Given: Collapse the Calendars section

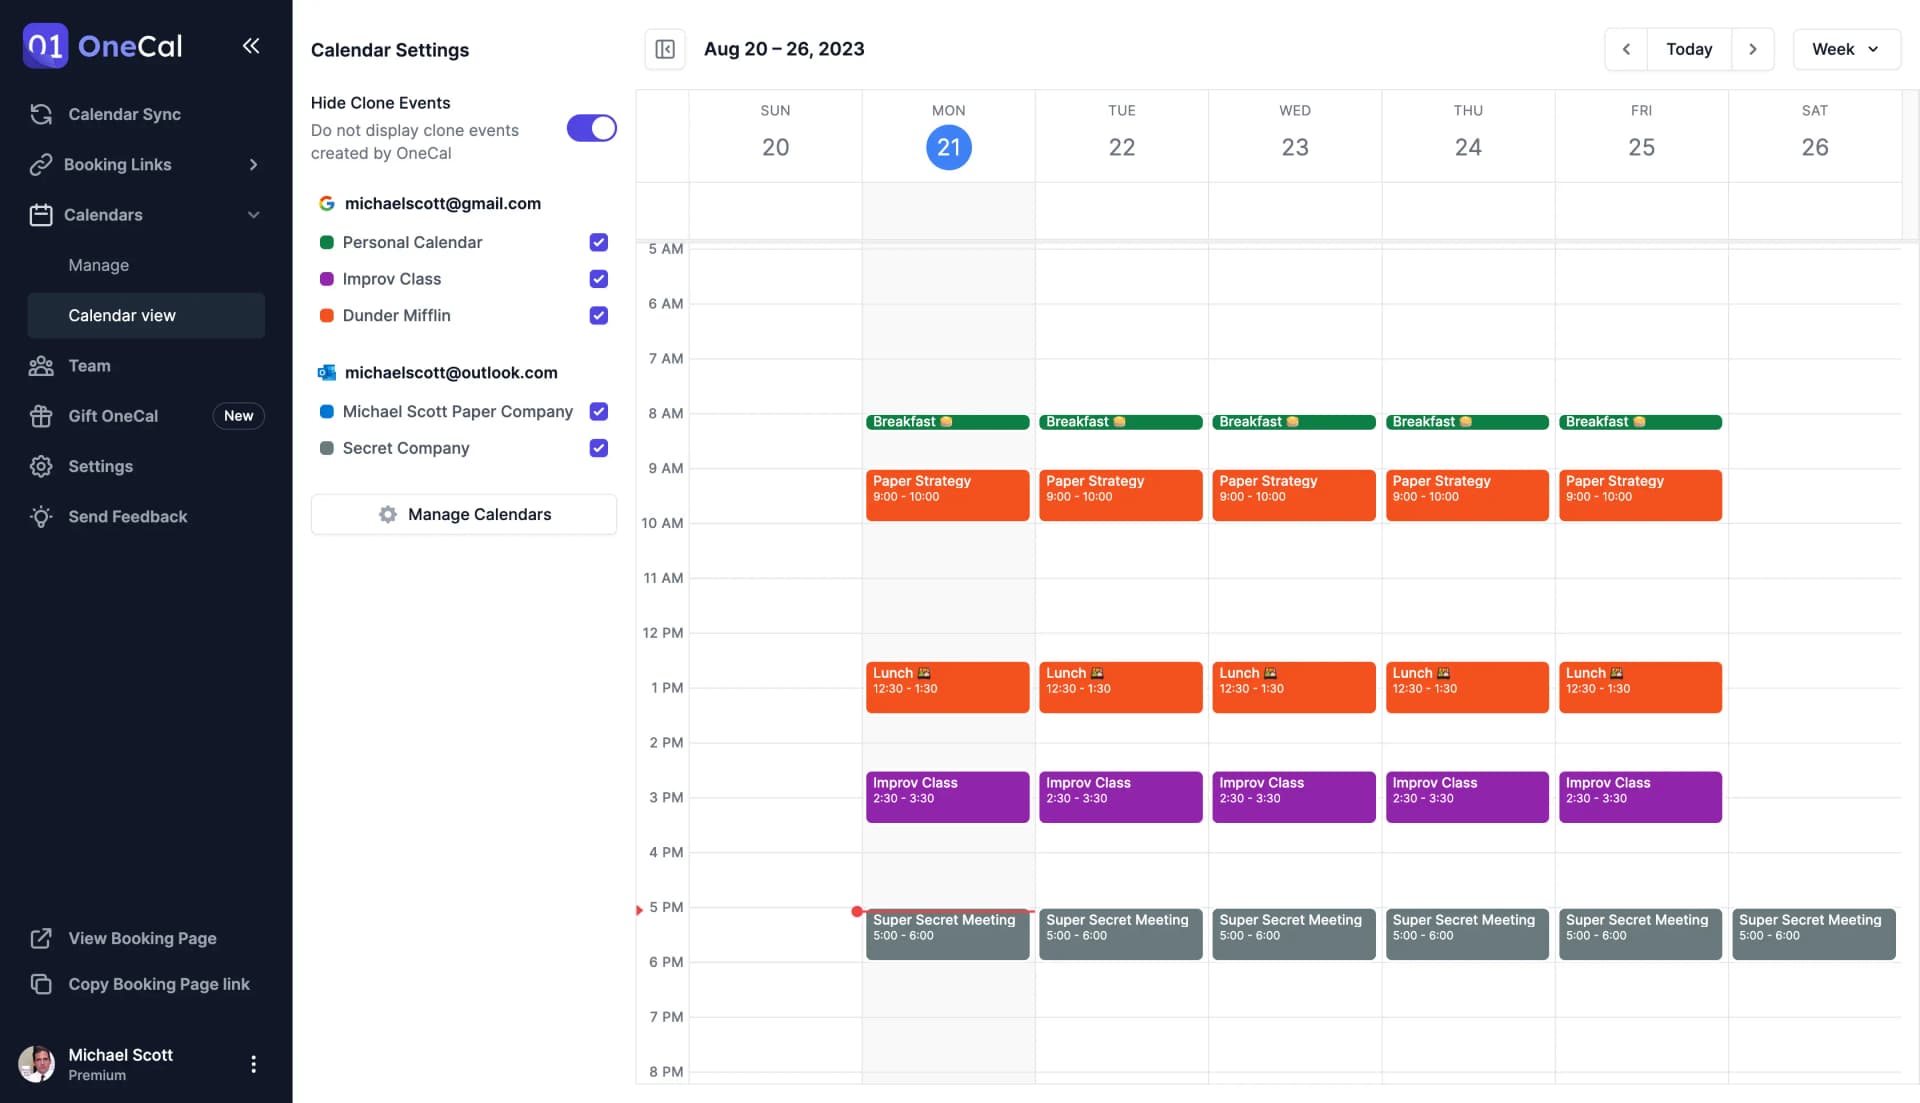Looking at the screenshot, I should pos(253,215).
